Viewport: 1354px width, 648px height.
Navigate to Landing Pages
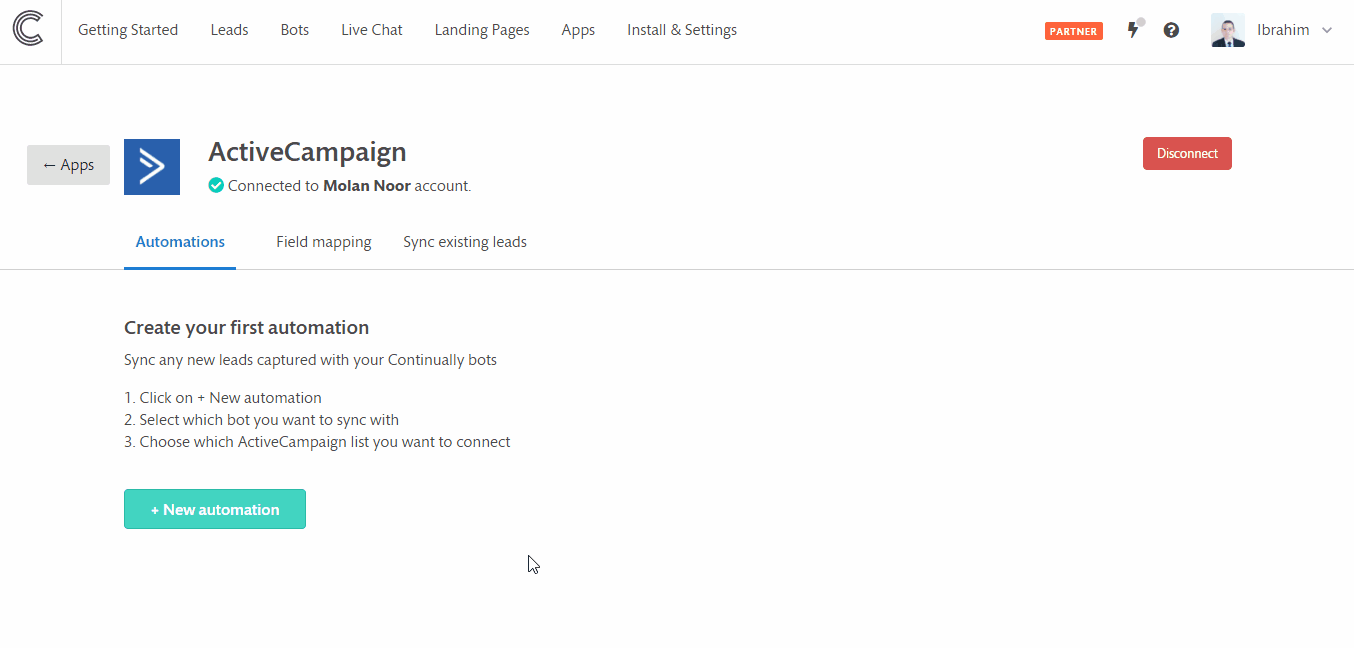pos(482,30)
